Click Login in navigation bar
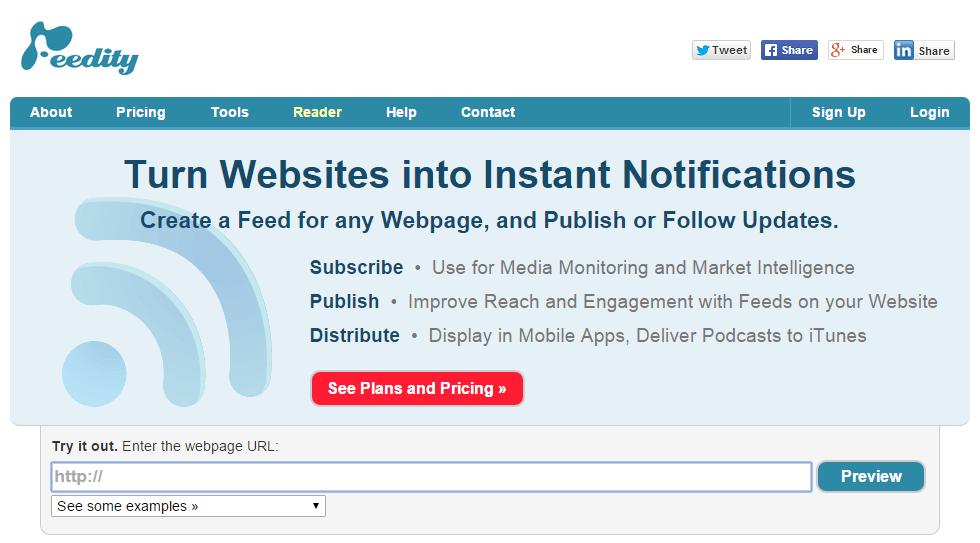The height and width of the screenshot is (543, 980). pyautogui.click(x=929, y=112)
